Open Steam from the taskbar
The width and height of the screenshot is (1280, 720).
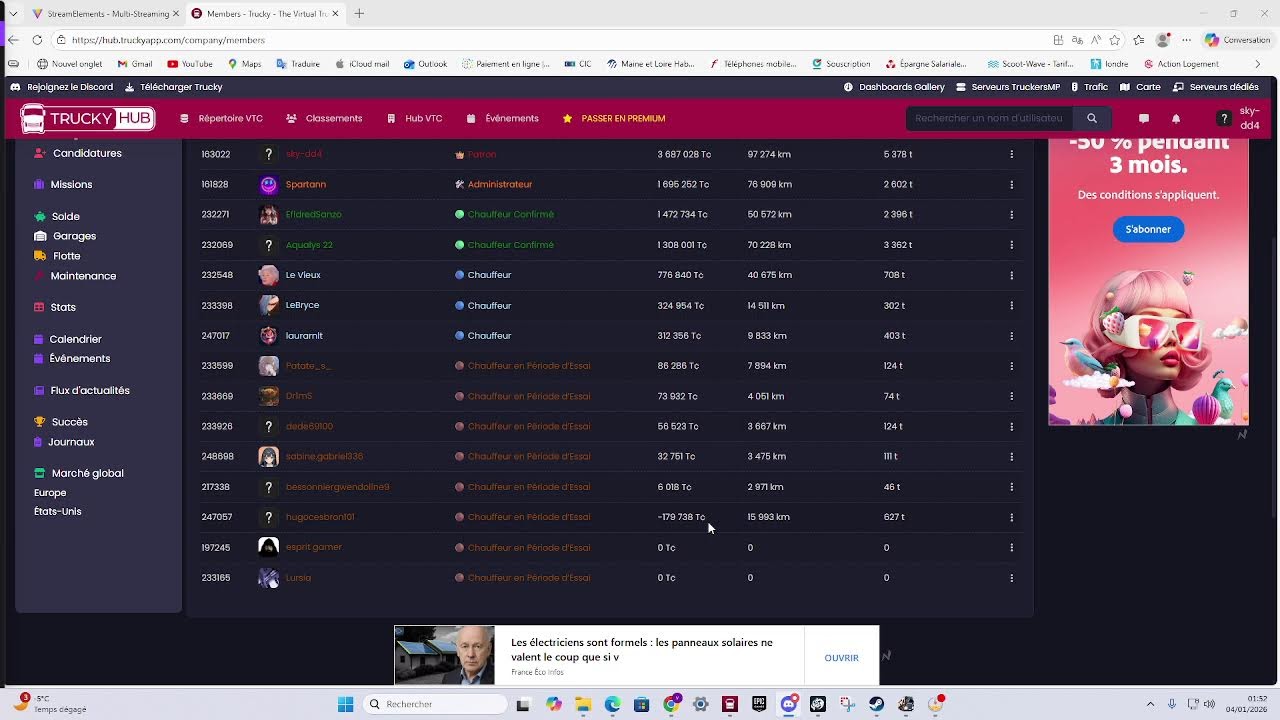coord(876,704)
